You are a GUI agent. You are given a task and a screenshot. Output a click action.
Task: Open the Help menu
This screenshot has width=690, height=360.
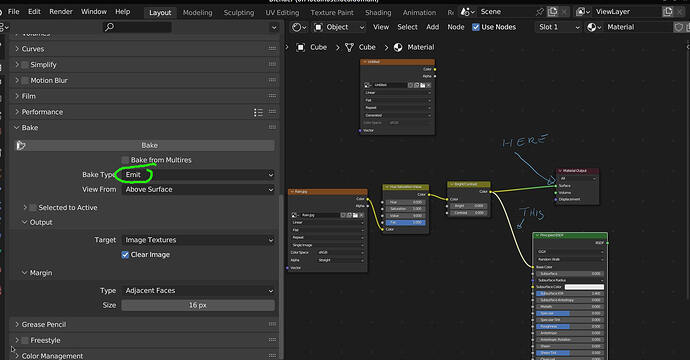pyautogui.click(x=123, y=12)
